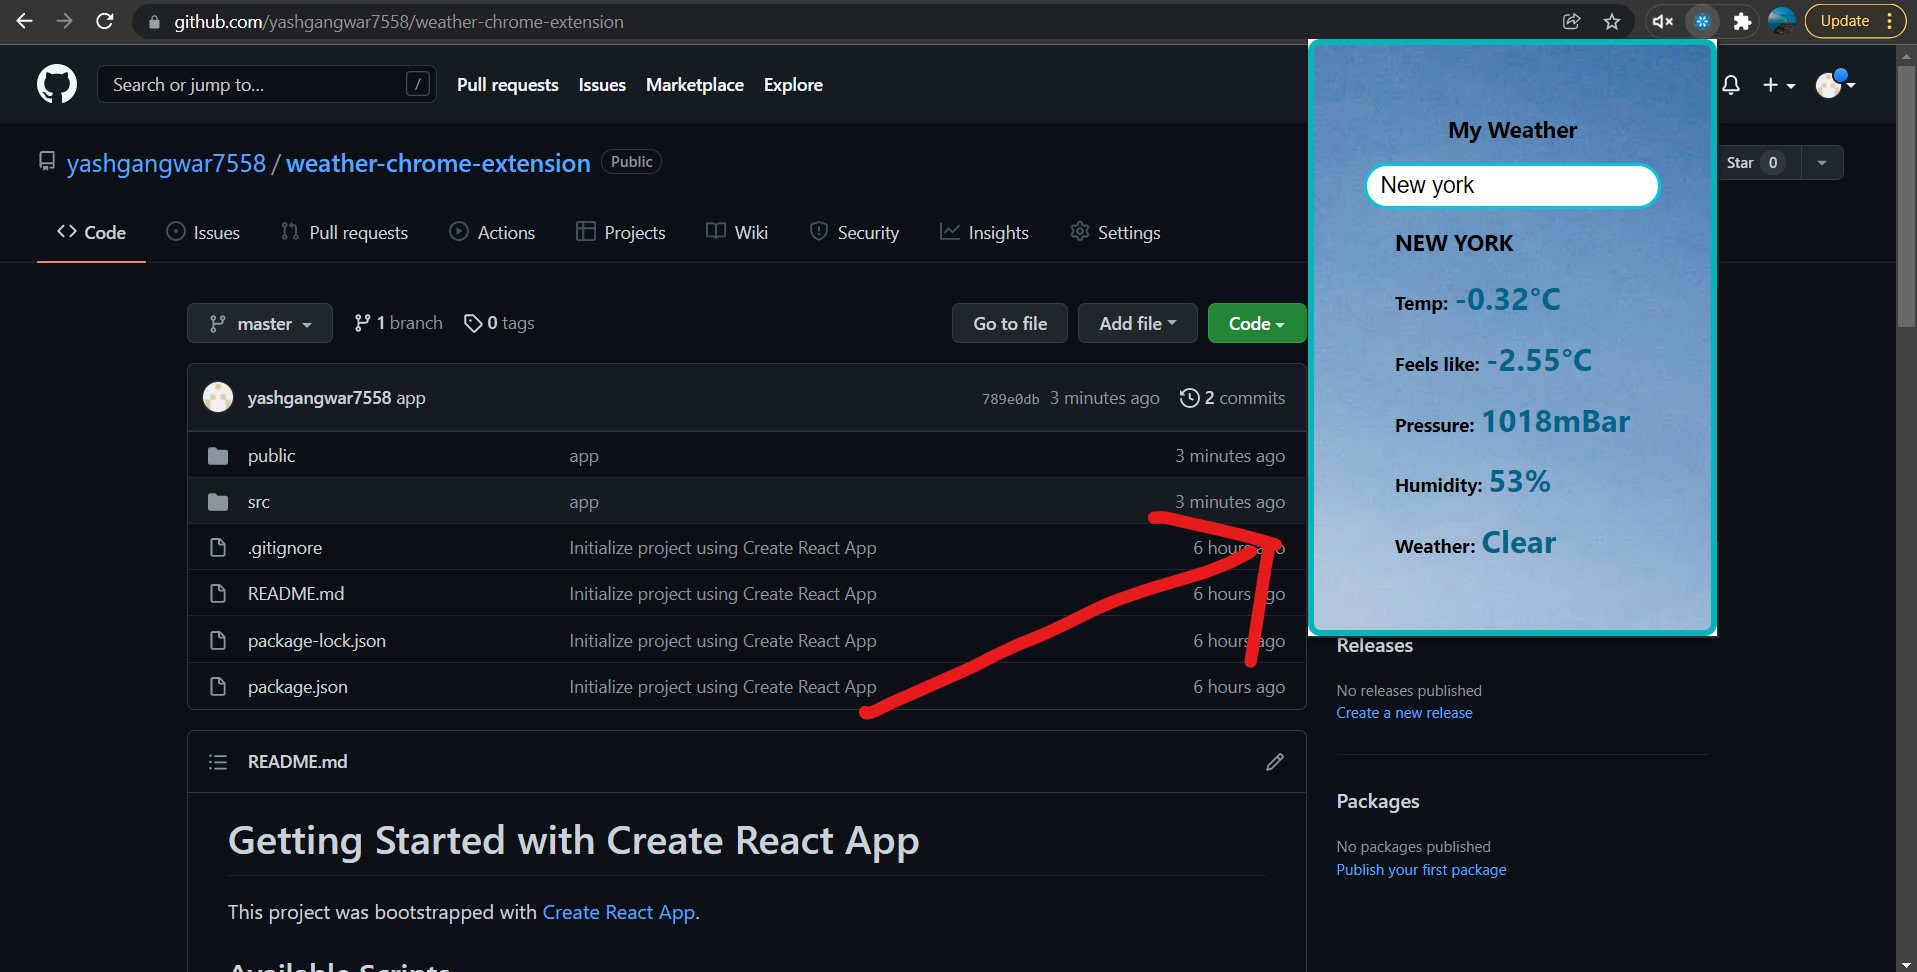Open README table of contents list icon
This screenshot has width=1917, height=972.
218,762
